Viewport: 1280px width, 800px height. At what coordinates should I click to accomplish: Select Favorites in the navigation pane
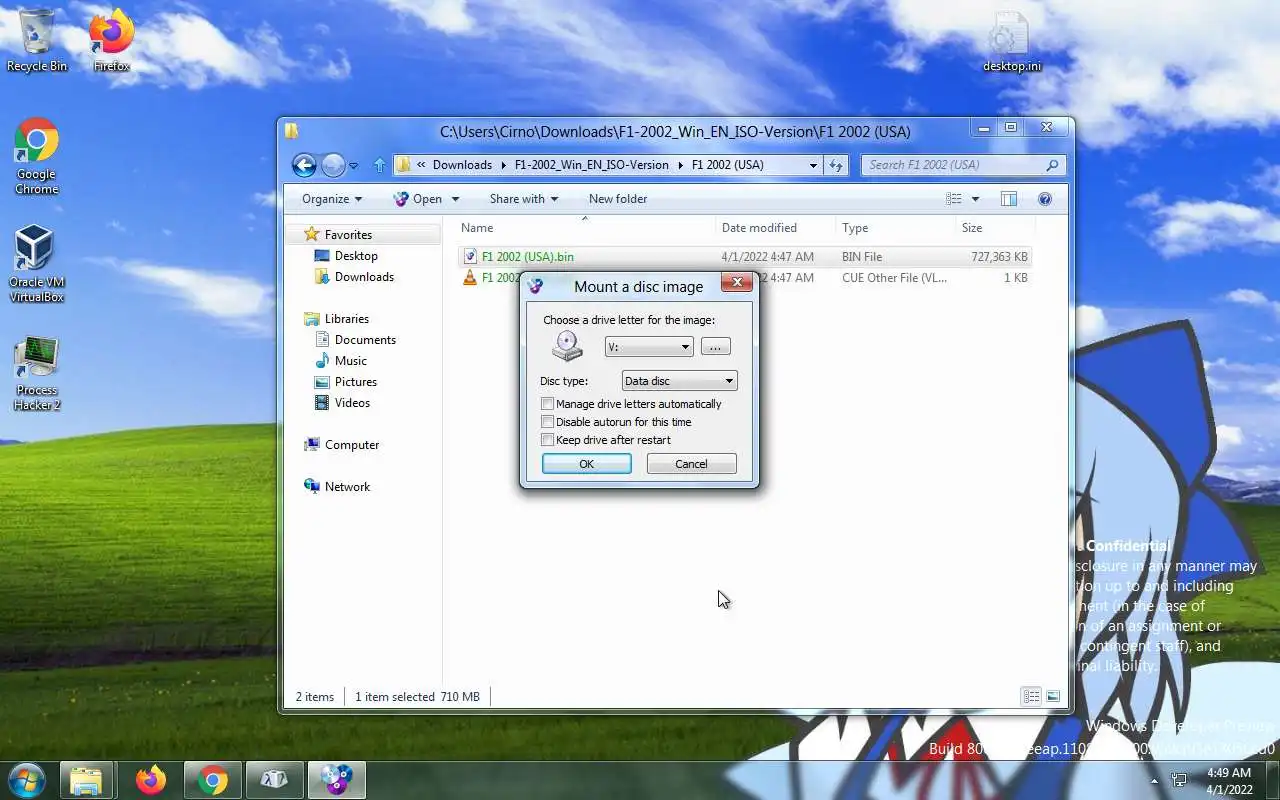(x=348, y=235)
